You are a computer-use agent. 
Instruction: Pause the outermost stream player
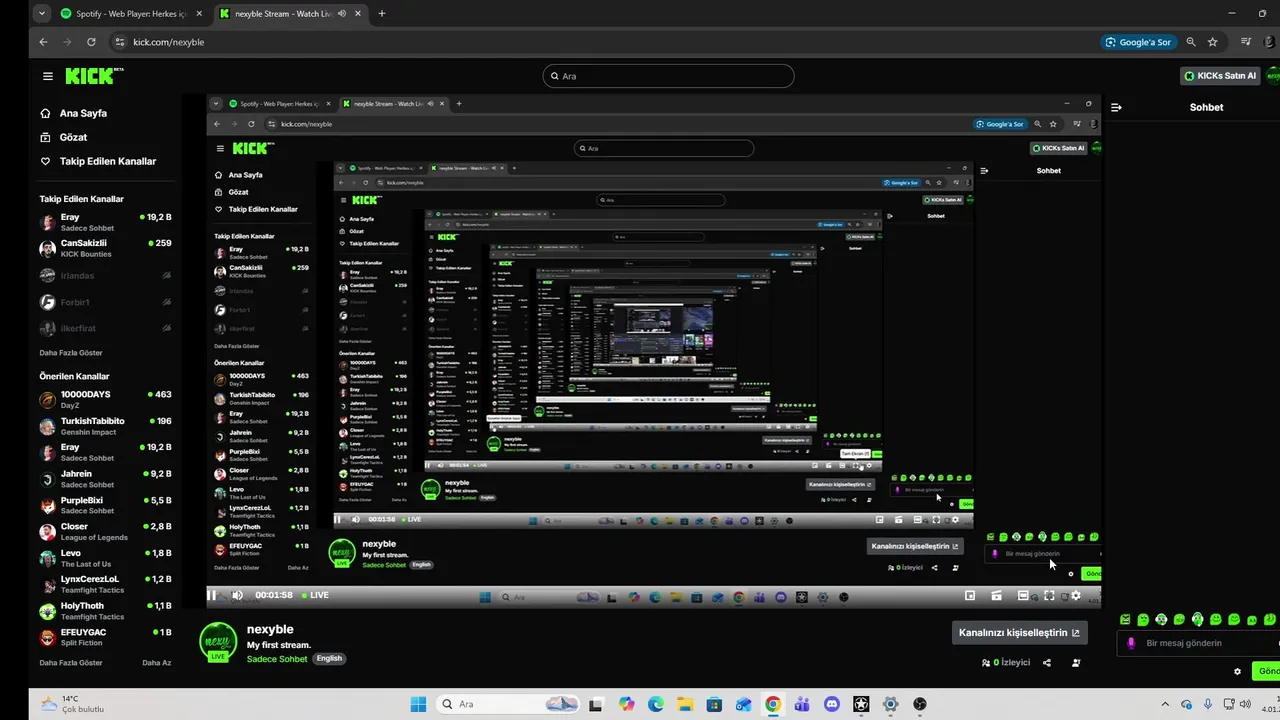[212, 595]
